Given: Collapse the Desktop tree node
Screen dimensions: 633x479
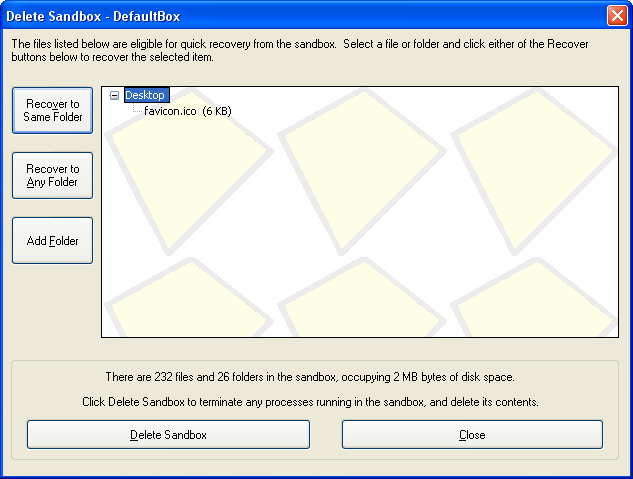Looking at the screenshot, I should click(114, 95).
